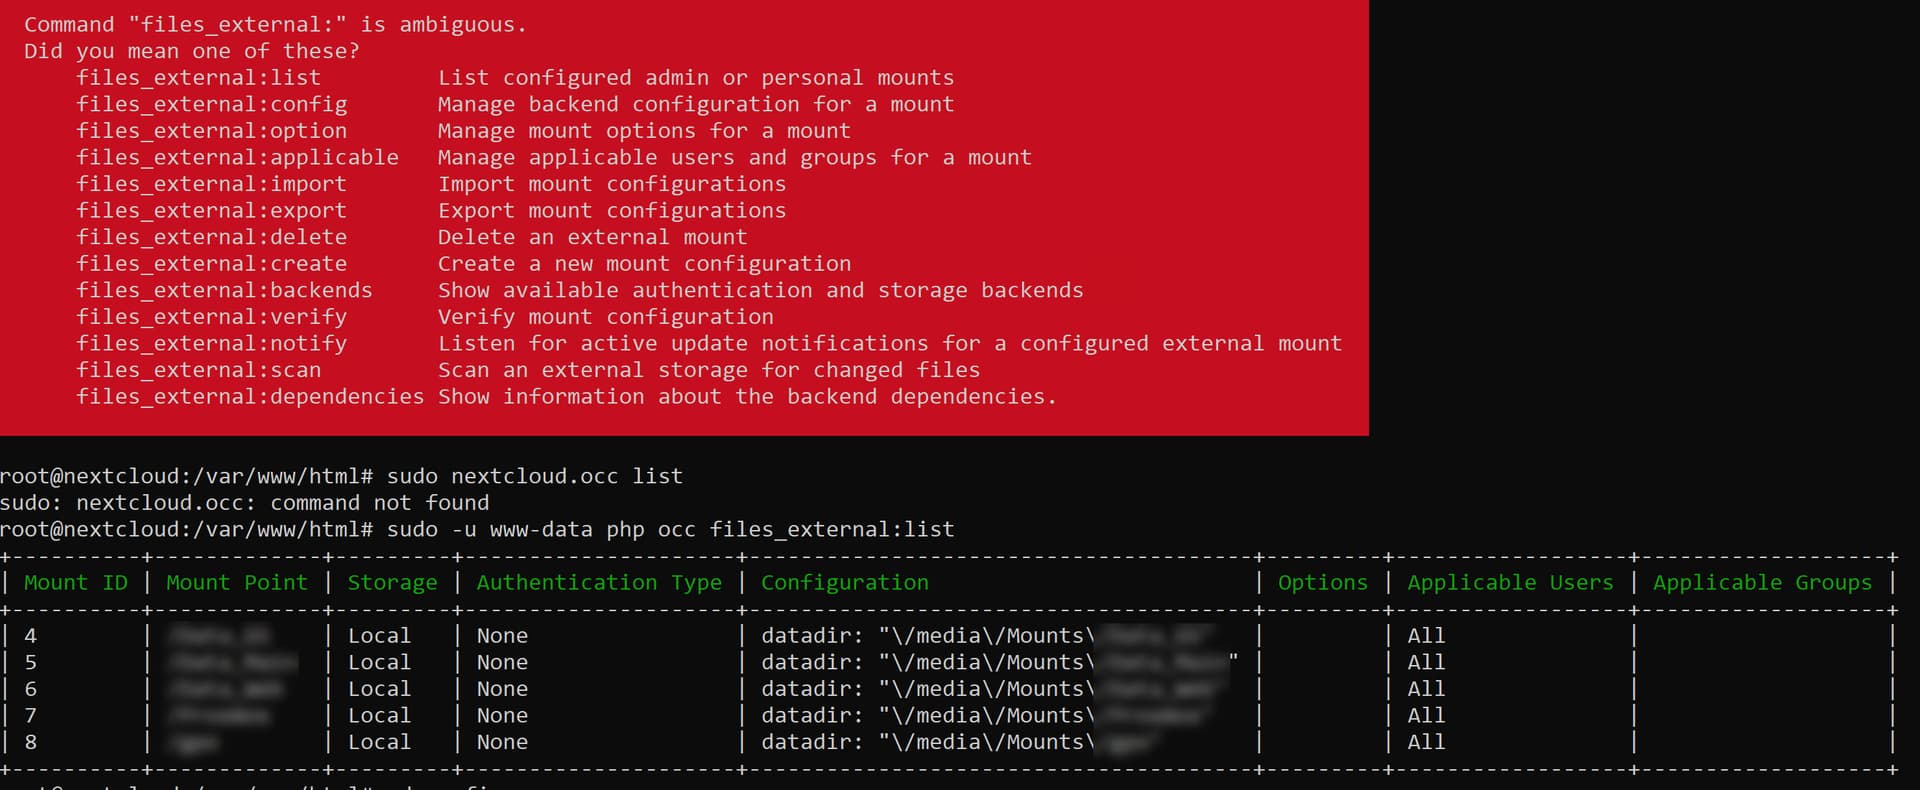Click "Export mount configurations" description
Image resolution: width=1920 pixels, height=790 pixels.
click(x=612, y=211)
